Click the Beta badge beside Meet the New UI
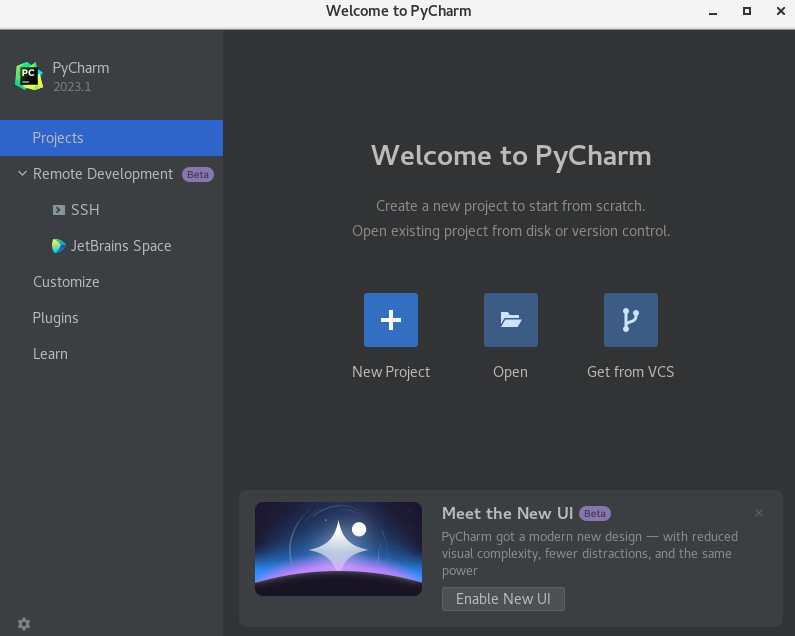This screenshot has height=636, width=795. pyautogui.click(x=595, y=513)
